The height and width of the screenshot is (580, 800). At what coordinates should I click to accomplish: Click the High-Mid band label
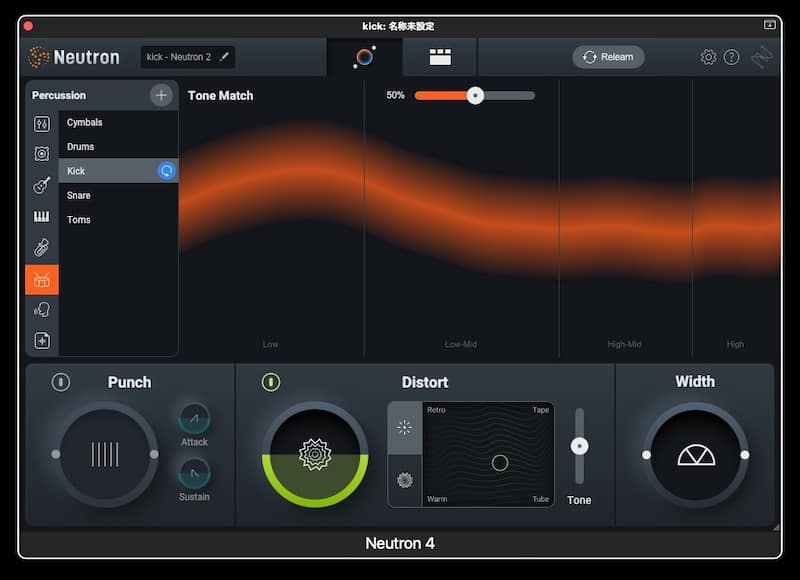[x=624, y=344]
